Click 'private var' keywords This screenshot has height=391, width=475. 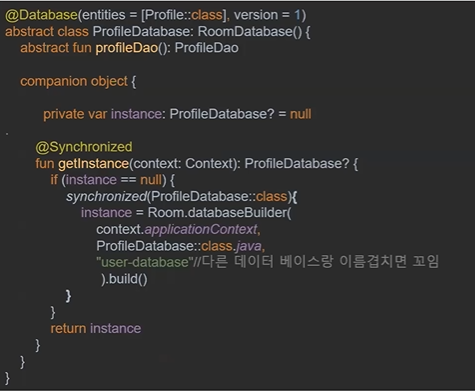click(x=75, y=114)
